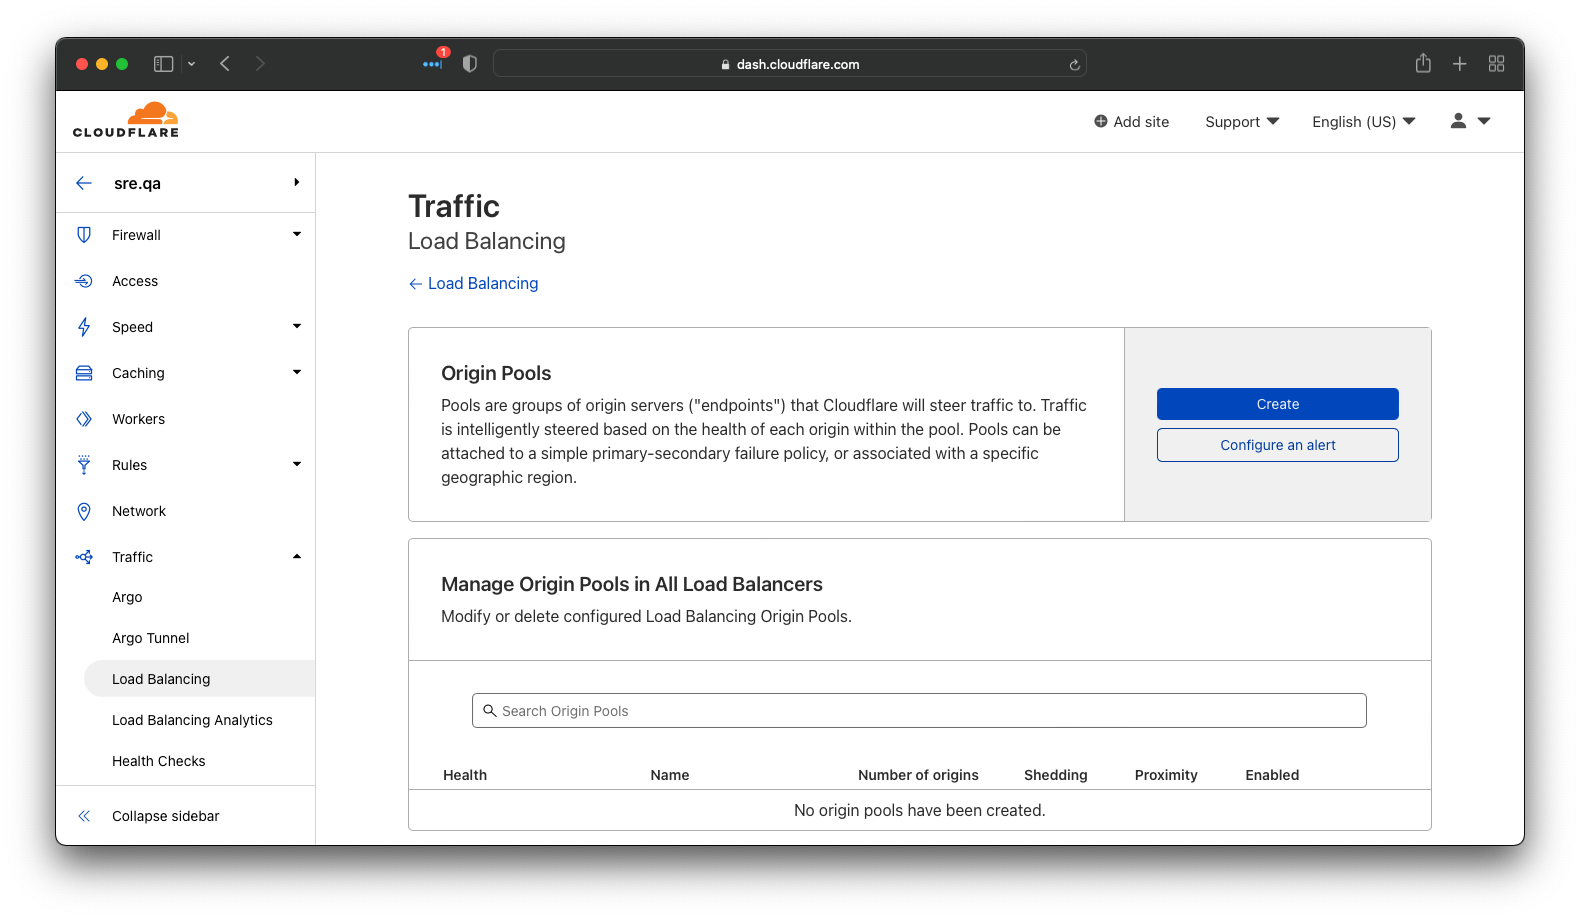Image resolution: width=1580 pixels, height=919 pixels.
Task: Open the Argo page
Action: [127, 597]
